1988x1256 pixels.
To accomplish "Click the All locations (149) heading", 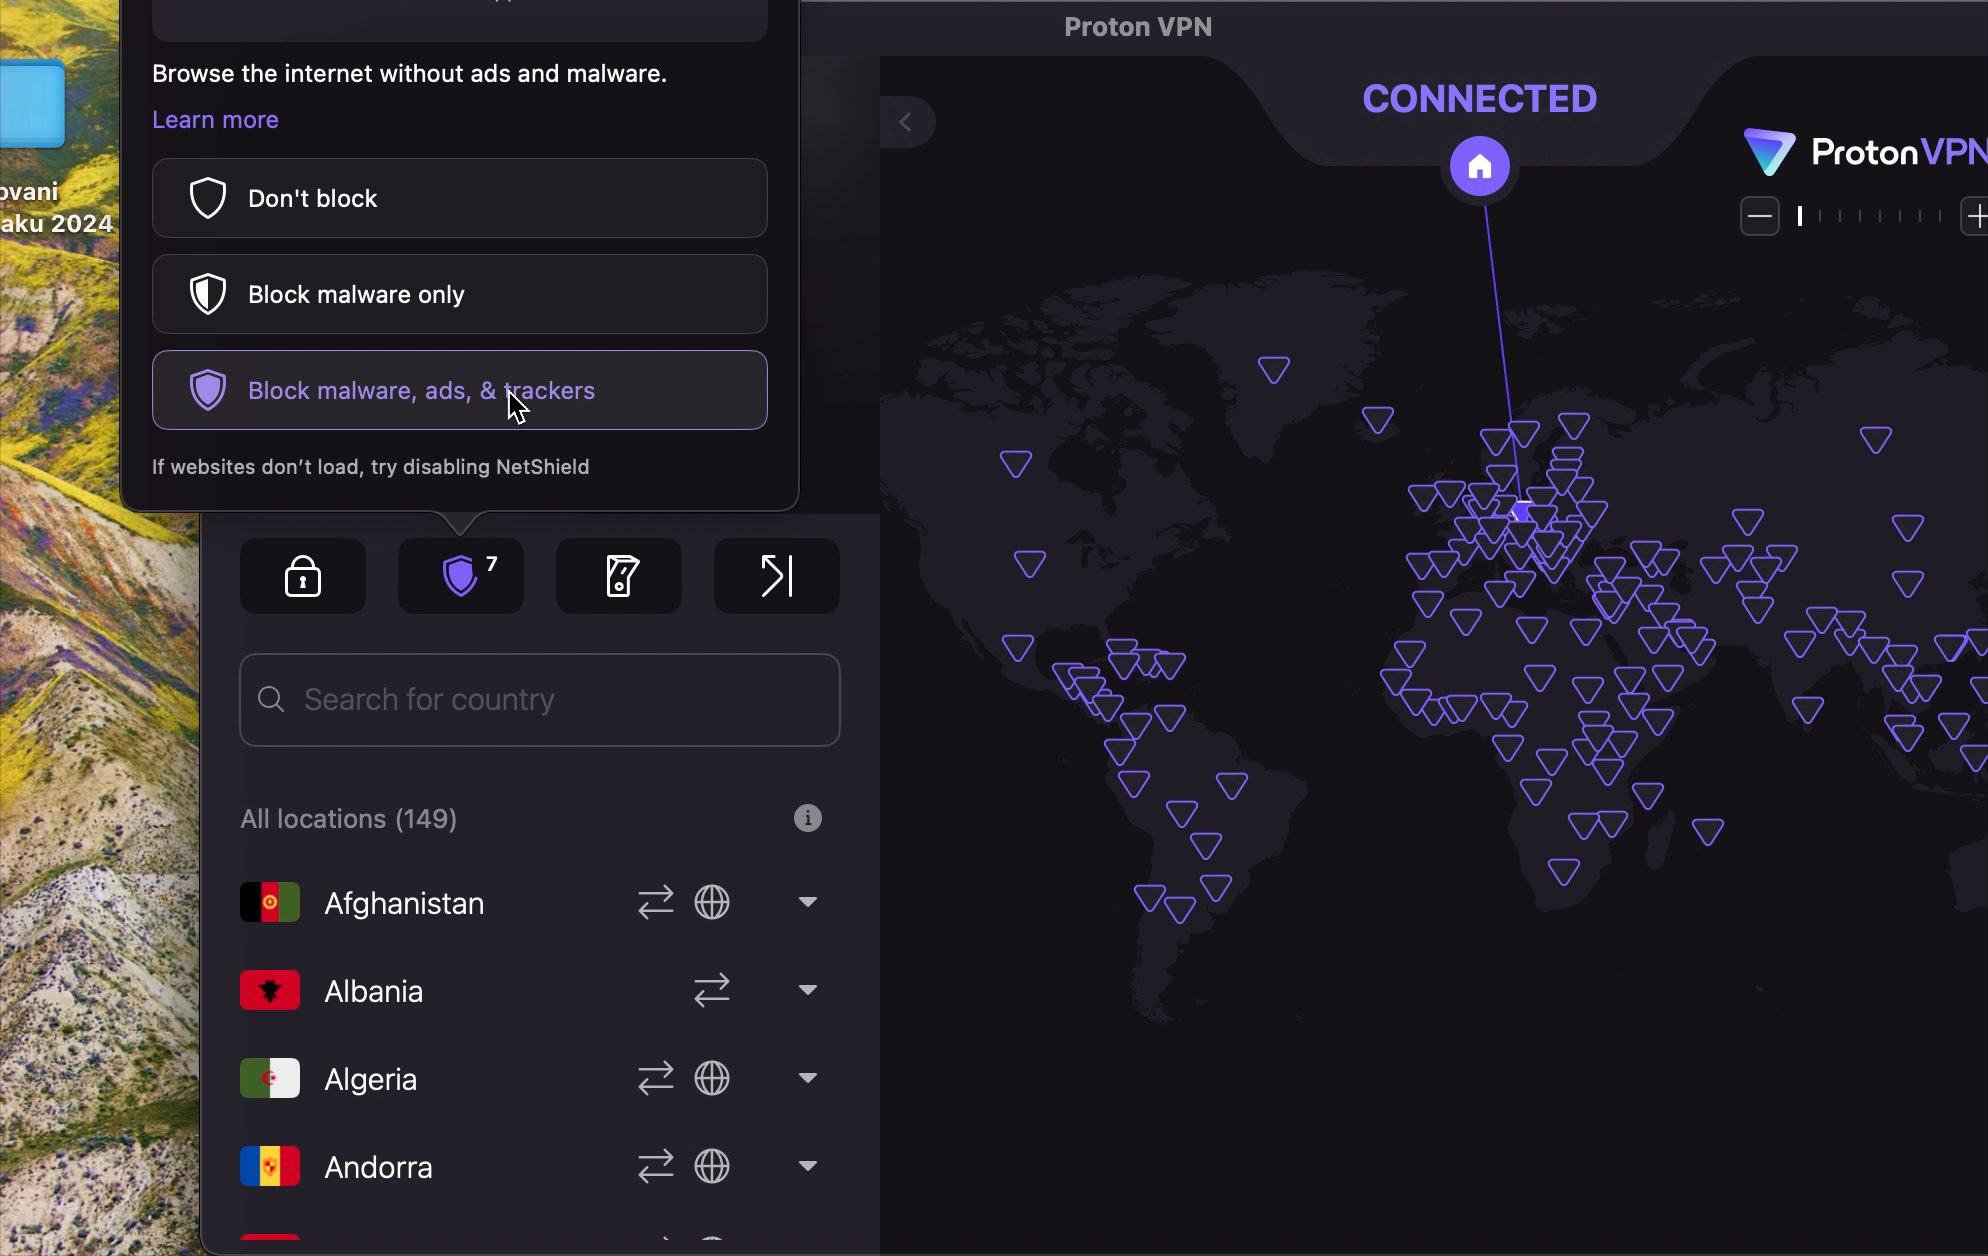I will point(348,819).
